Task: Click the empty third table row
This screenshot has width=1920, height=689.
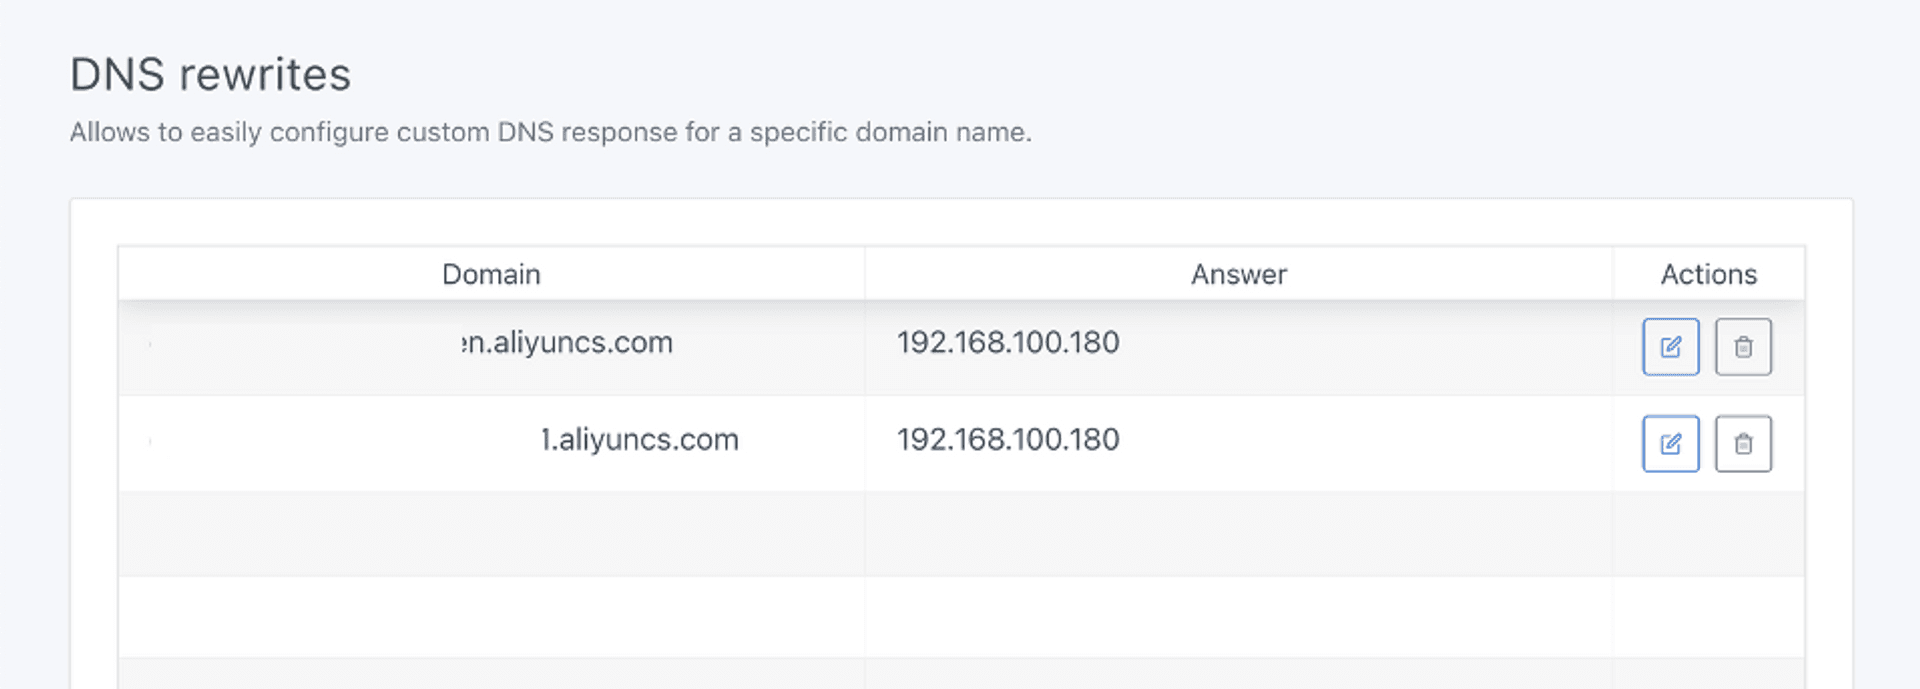Action: (961, 533)
